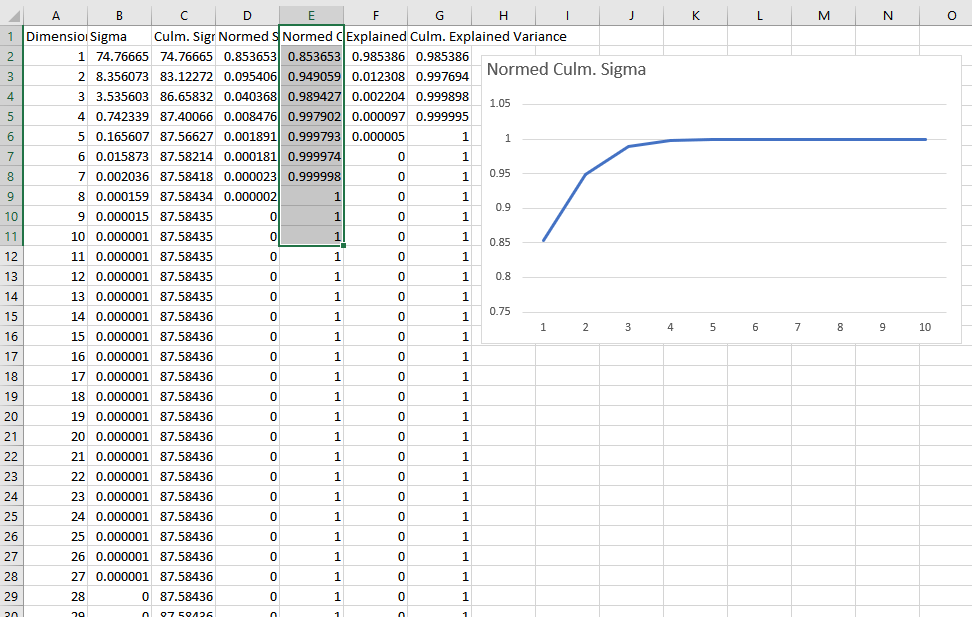Viewport: 972px width, 617px height.
Task: Click the 1.05 label on chart vertical axis
Action: tap(500, 104)
